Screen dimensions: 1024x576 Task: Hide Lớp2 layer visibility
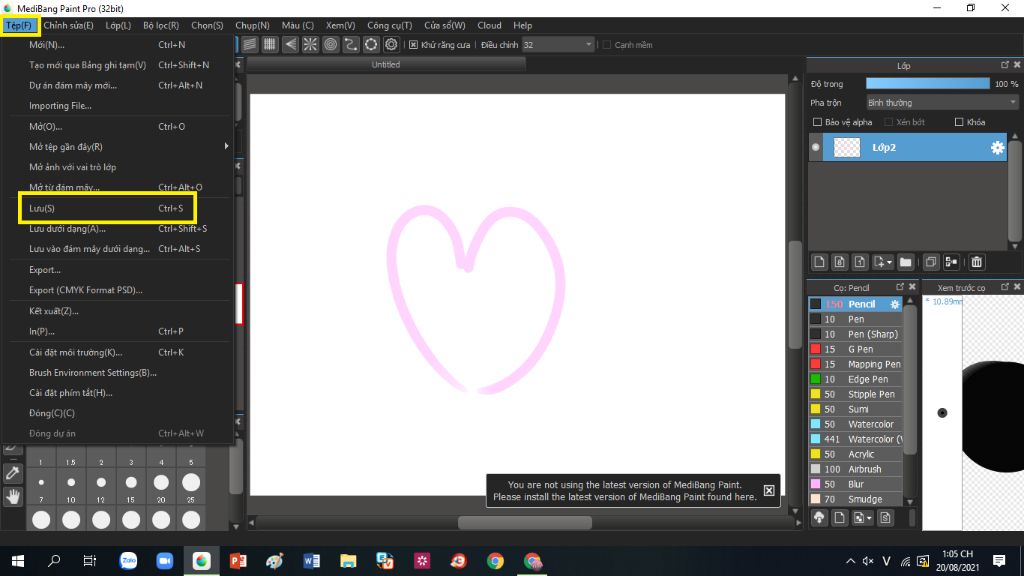pos(816,148)
